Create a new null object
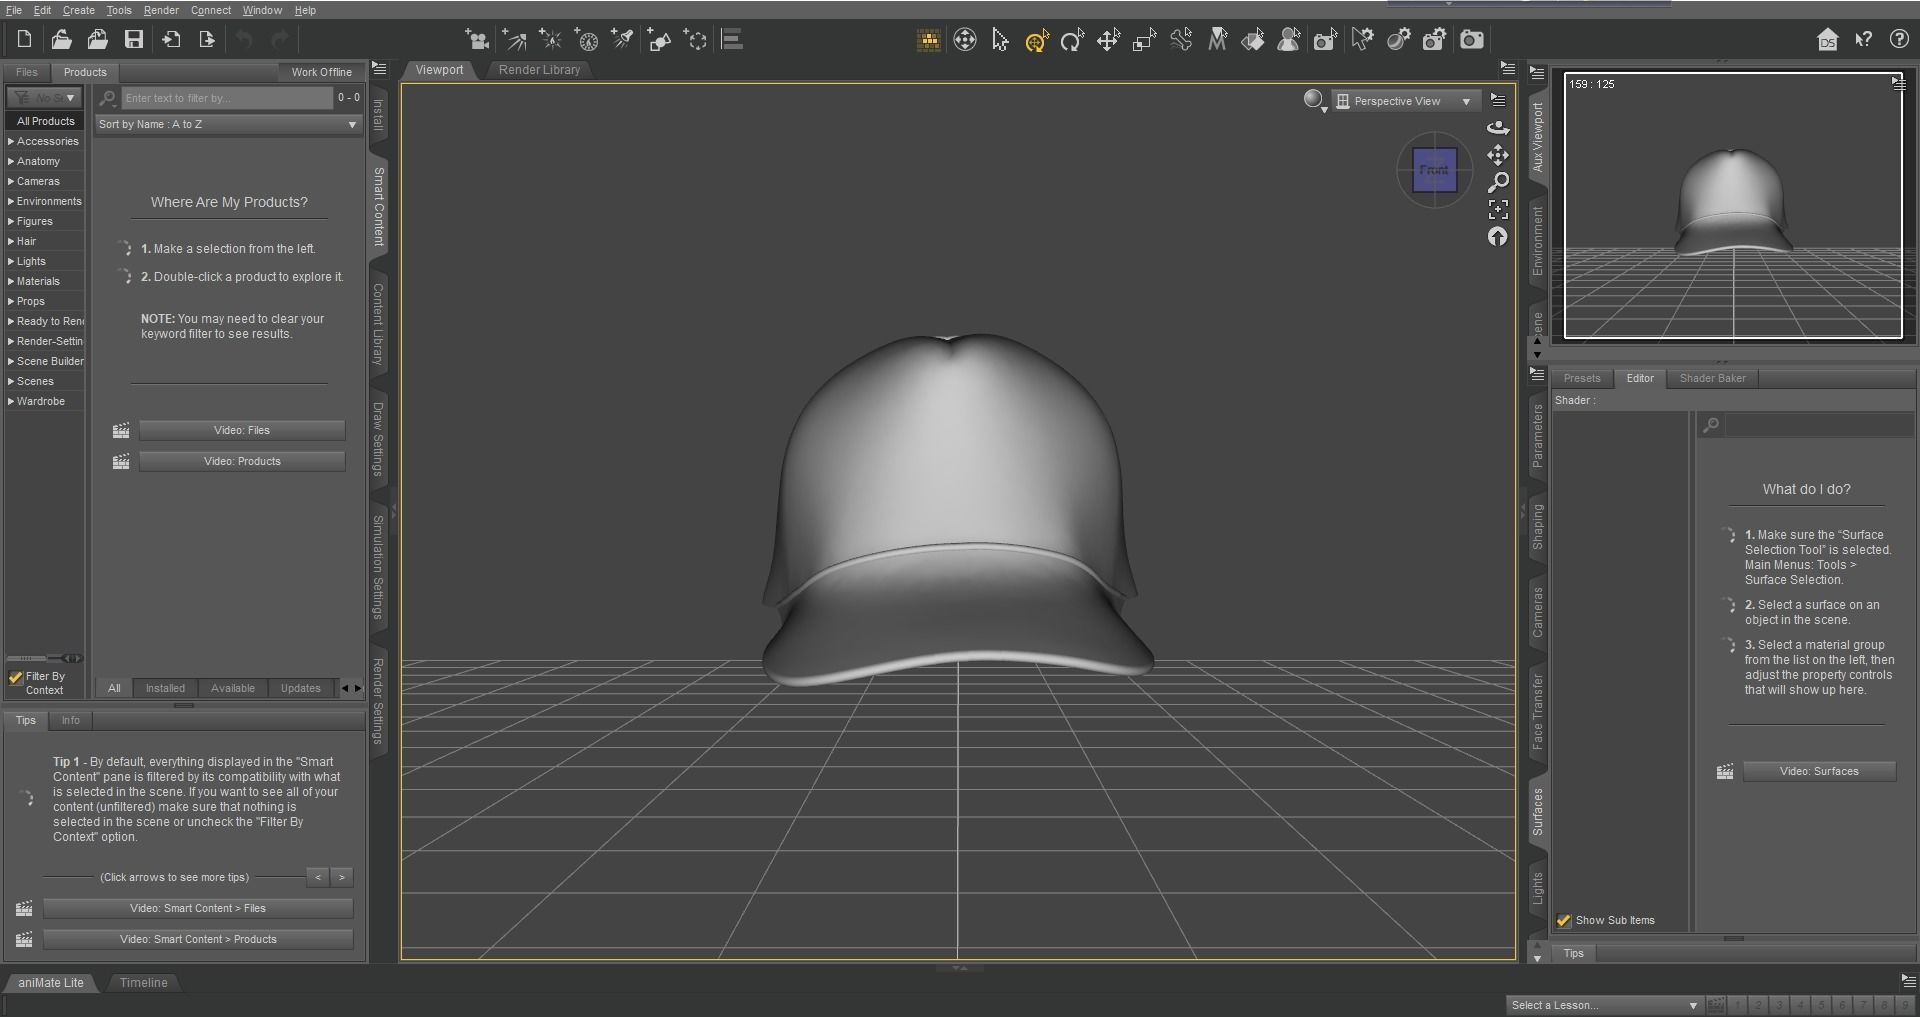Viewport: 1920px width, 1017px height. coord(695,40)
